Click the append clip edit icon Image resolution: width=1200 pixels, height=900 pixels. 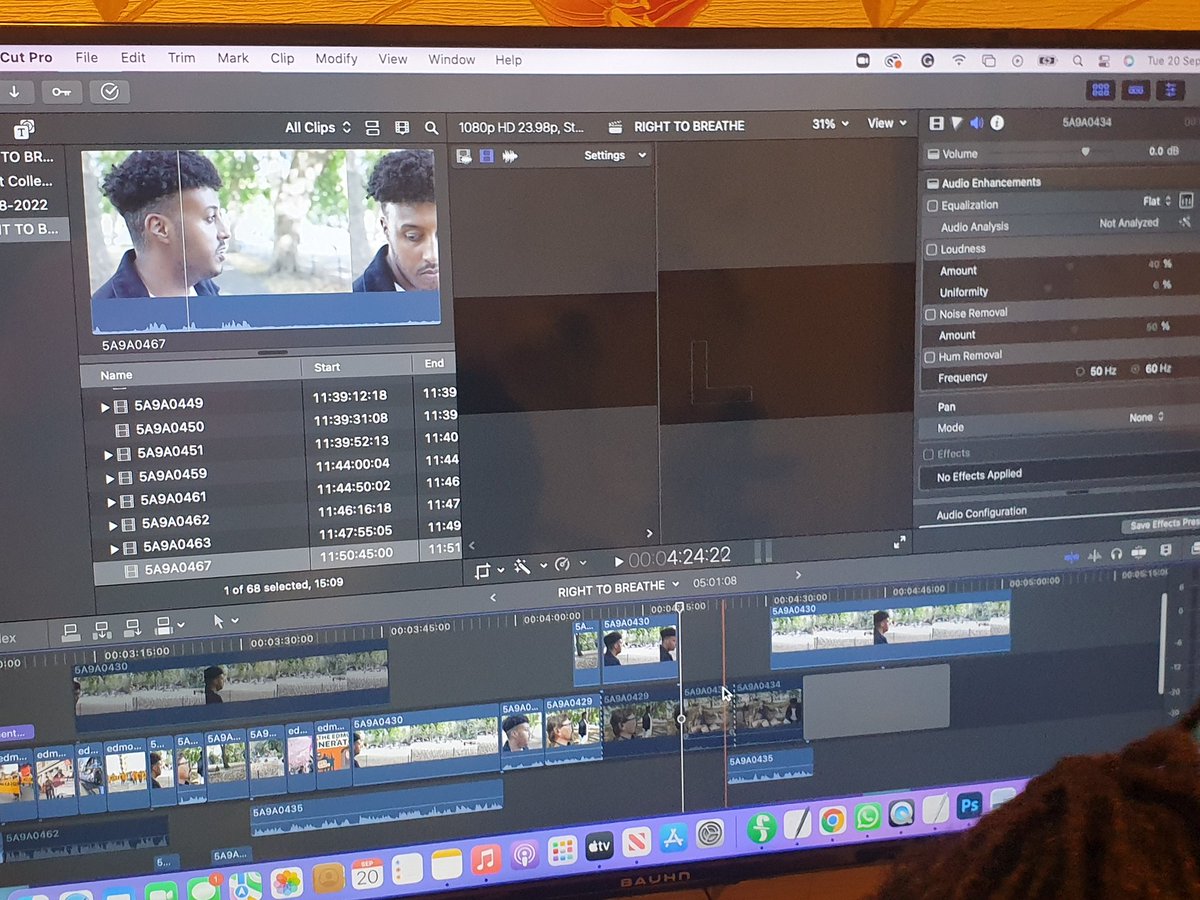[132, 628]
